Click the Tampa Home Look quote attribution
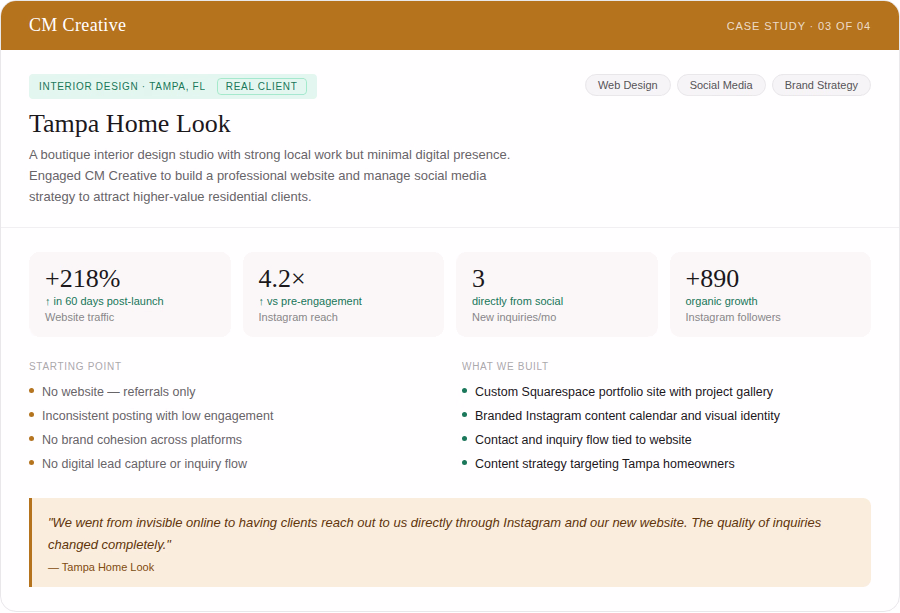 101,568
